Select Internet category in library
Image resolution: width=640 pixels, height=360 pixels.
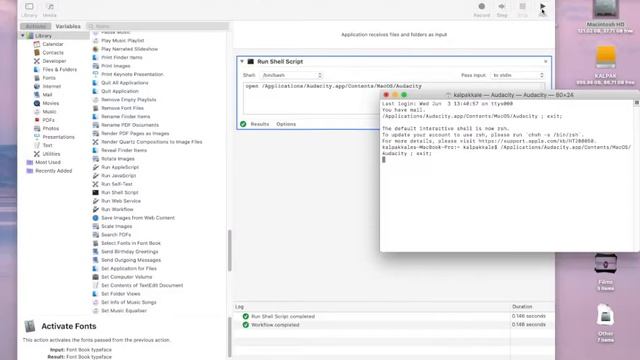pyautogui.click(x=51, y=87)
